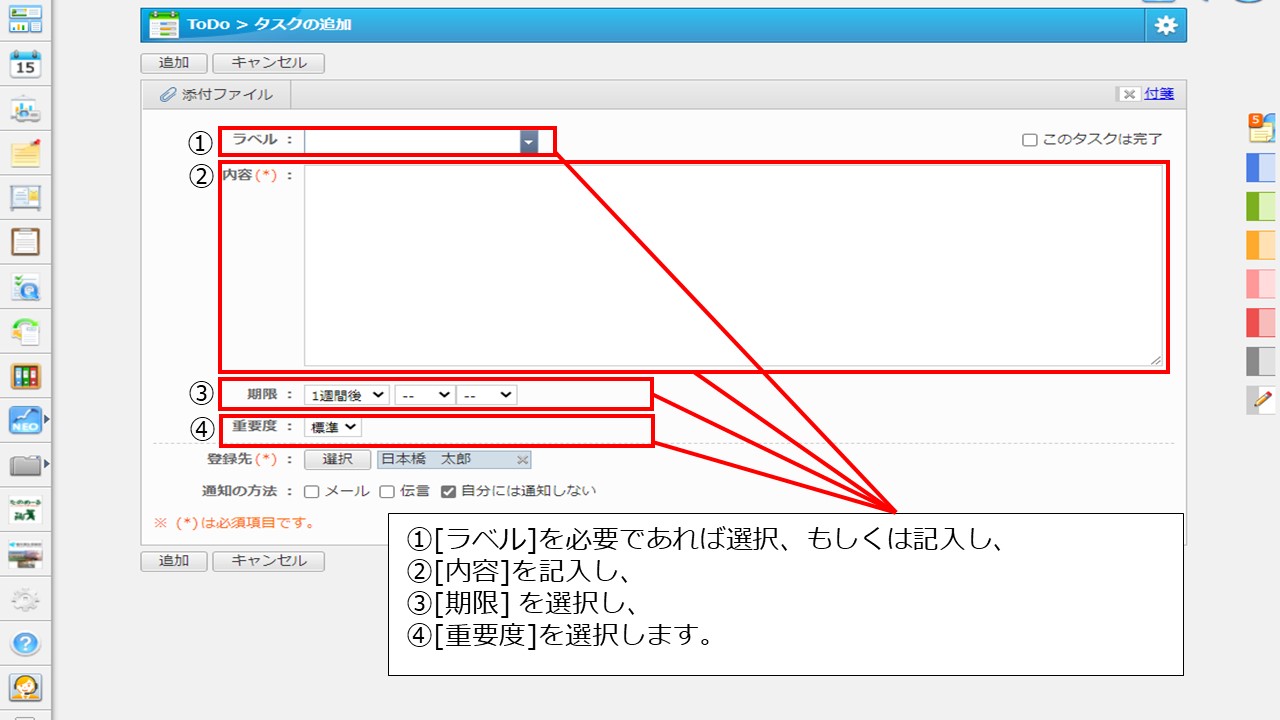Image resolution: width=1280 pixels, height=720 pixels.
Task: Click the white gear settings icon in ToDo header
Action: (1166, 26)
